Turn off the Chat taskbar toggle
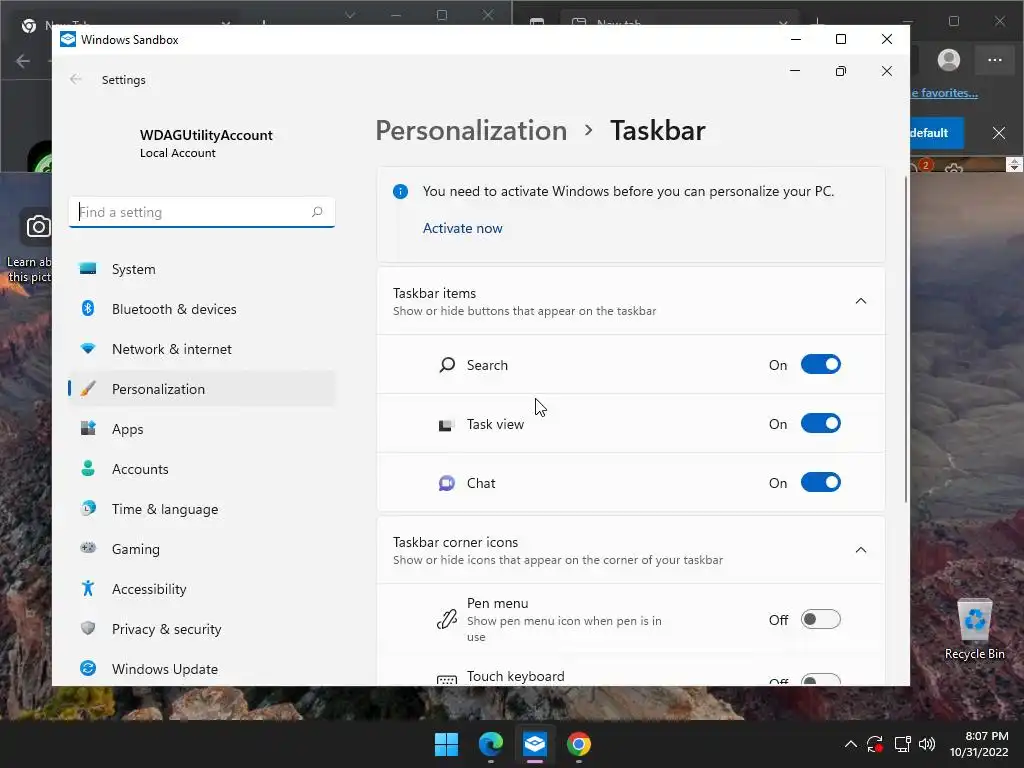Image resolution: width=1024 pixels, height=768 pixels. pyautogui.click(x=821, y=483)
